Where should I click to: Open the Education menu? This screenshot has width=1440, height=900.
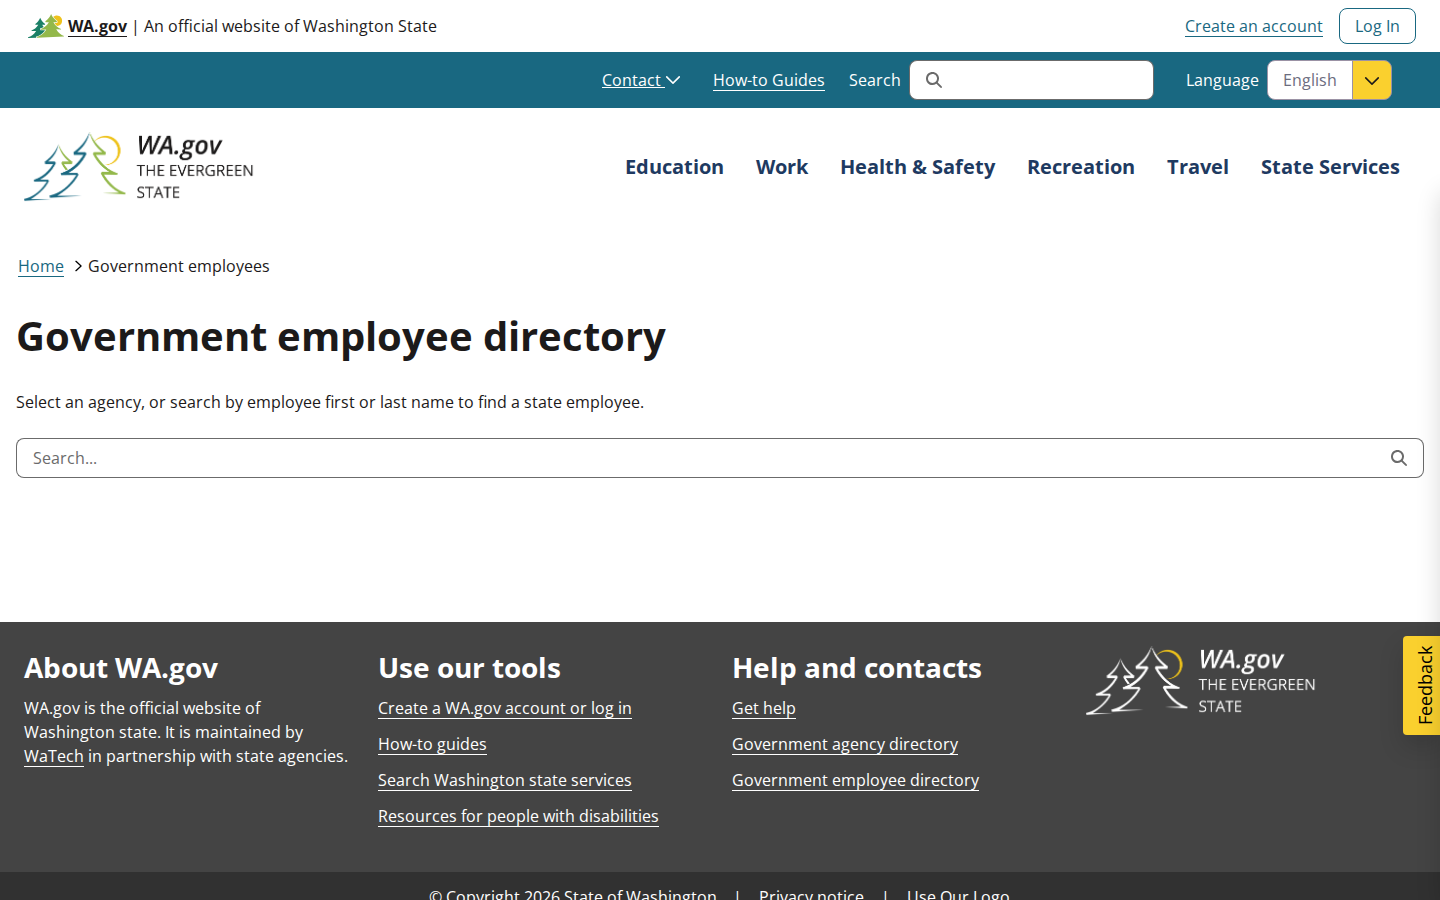(x=674, y=167)
